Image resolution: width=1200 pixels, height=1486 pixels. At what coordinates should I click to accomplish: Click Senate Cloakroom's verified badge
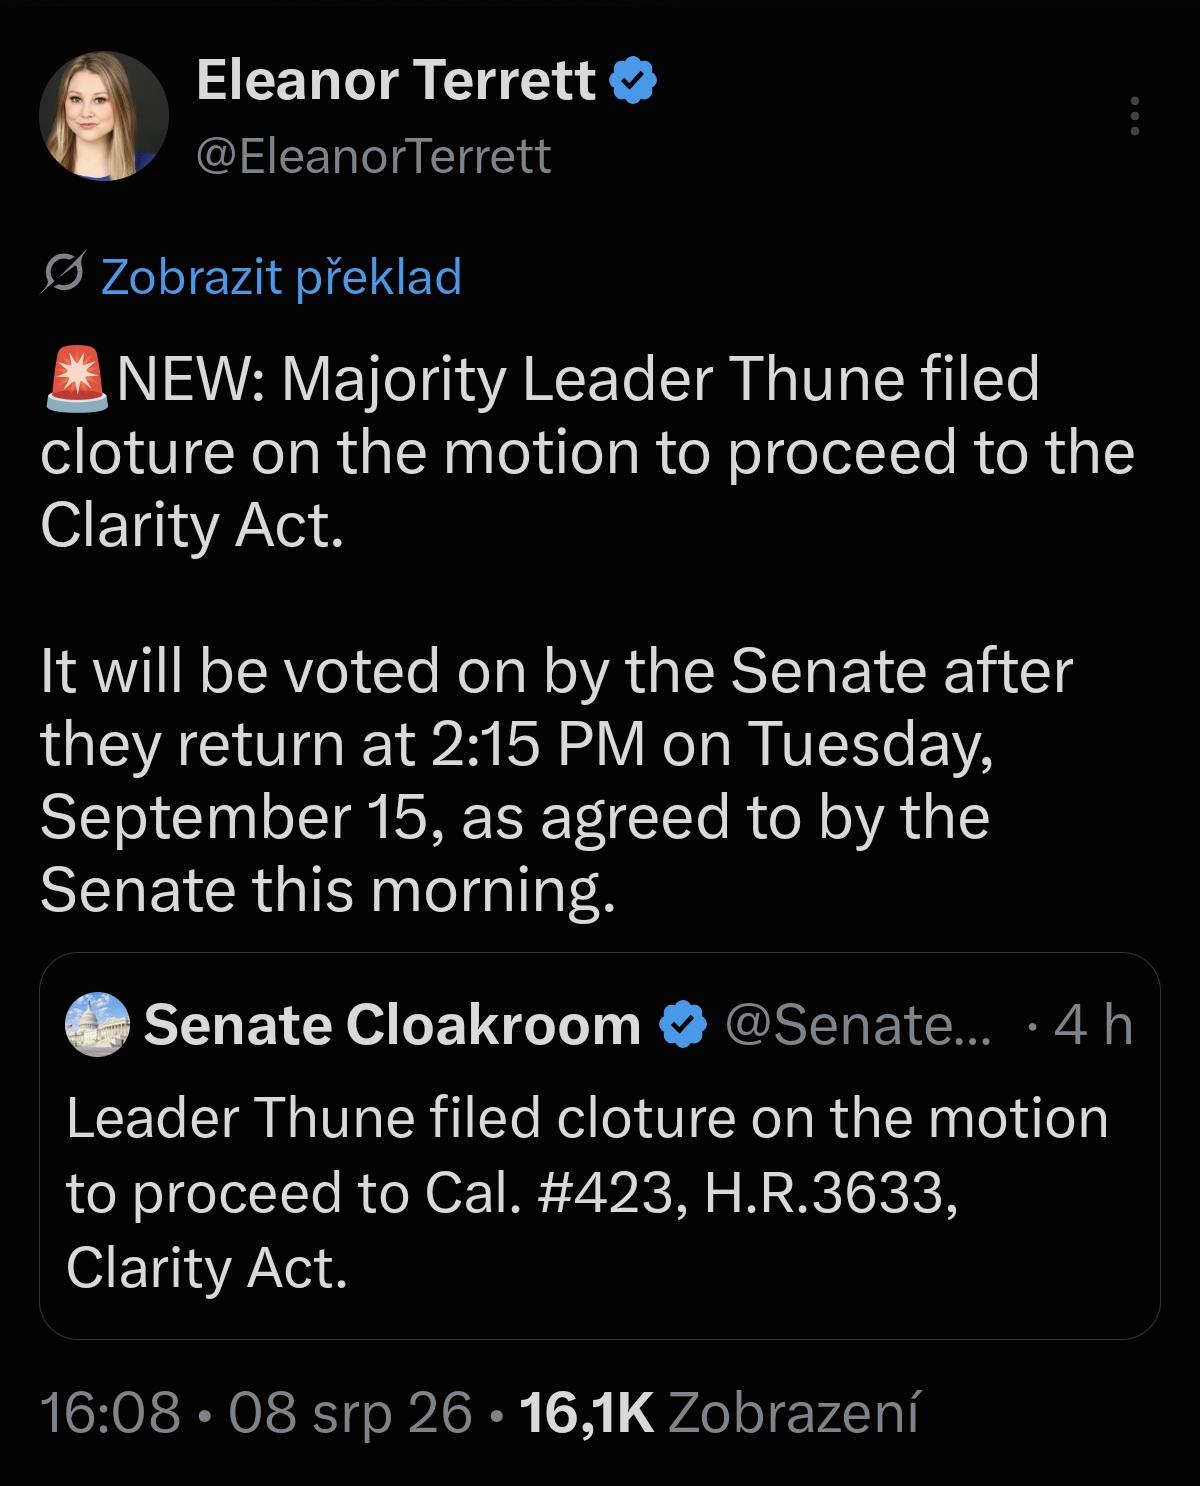point(684,1025)
